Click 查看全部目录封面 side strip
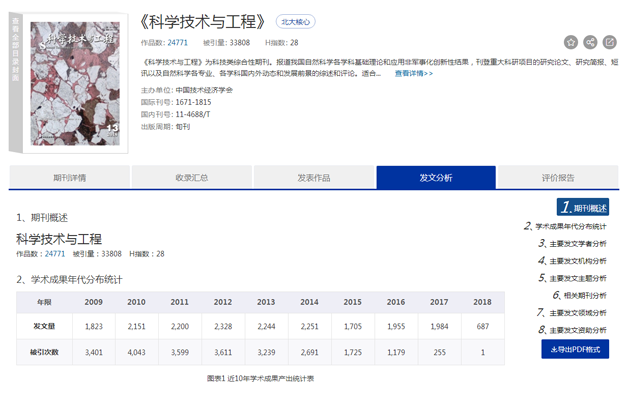The width and height of the screenshot is (628, 407). (x=16, y=83)
